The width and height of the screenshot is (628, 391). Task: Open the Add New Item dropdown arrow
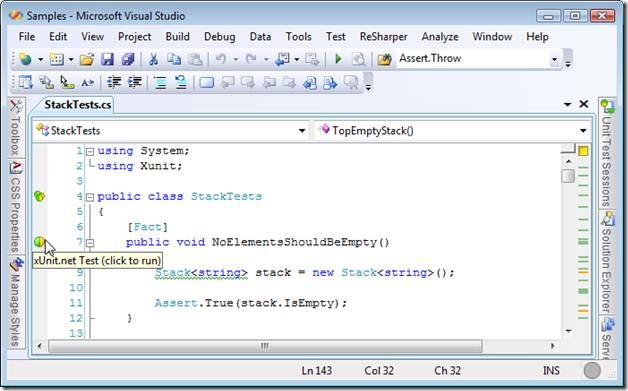point(71,60)
